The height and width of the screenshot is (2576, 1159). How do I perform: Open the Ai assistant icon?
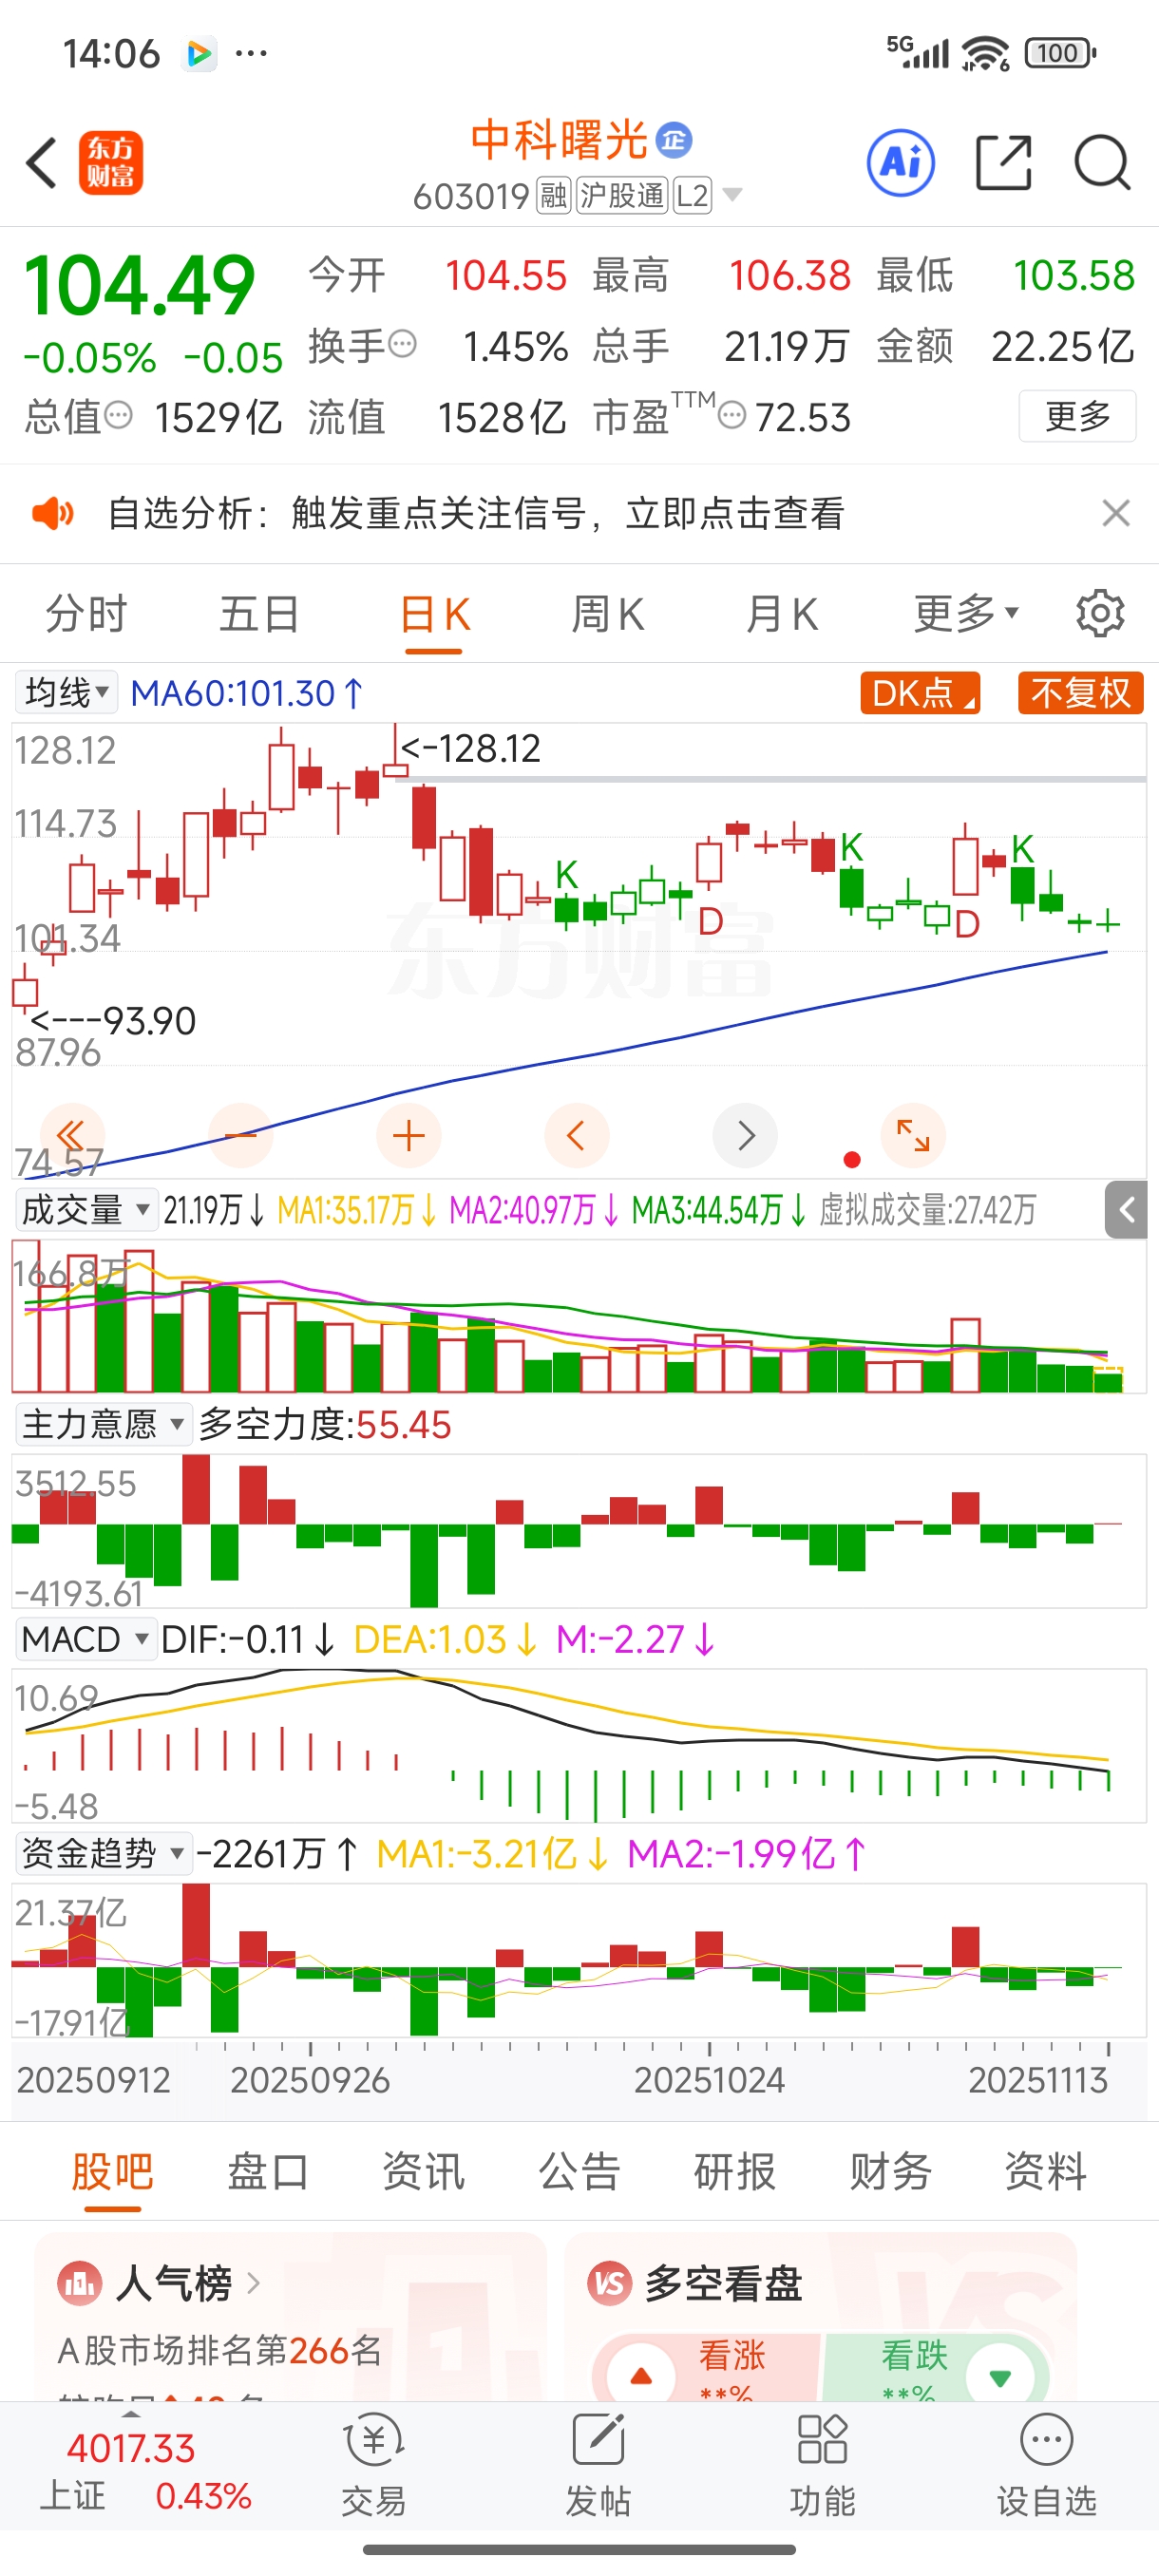pos(901,162)
